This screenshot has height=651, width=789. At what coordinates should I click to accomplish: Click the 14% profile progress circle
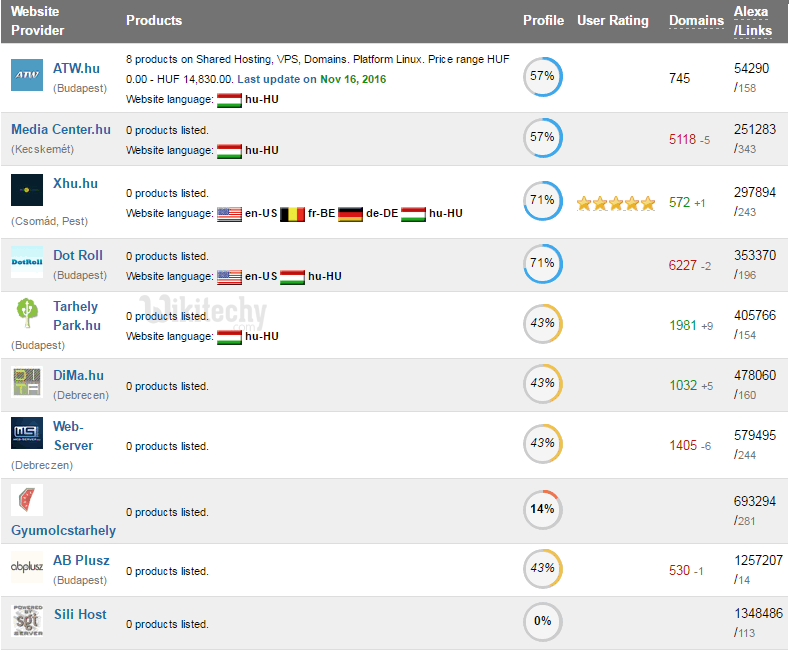542,509
